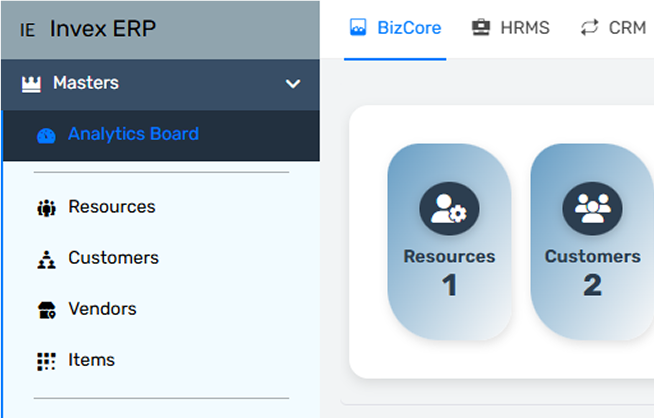Select the Masters menu label
This screenshot has height=418, width=654.
click(x=85, y=83)
